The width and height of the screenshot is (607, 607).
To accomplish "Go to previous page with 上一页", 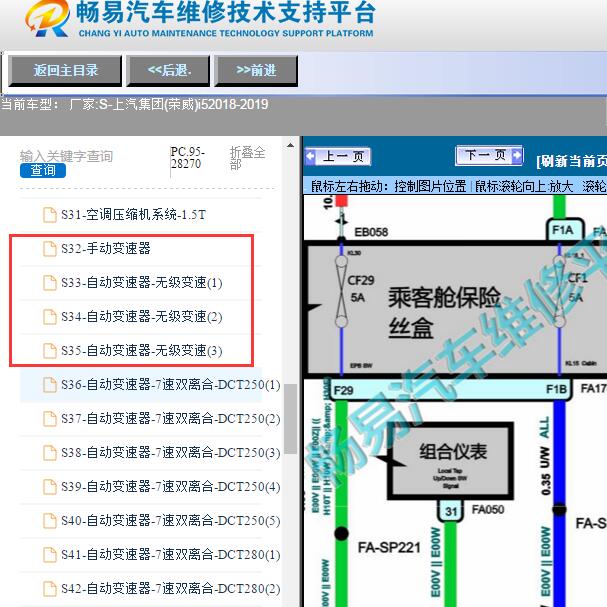I will (338, 156).
